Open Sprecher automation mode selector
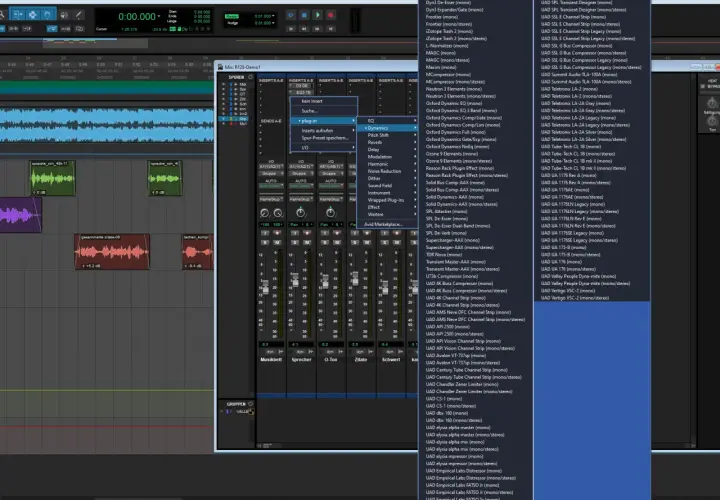 coord(301,187)
